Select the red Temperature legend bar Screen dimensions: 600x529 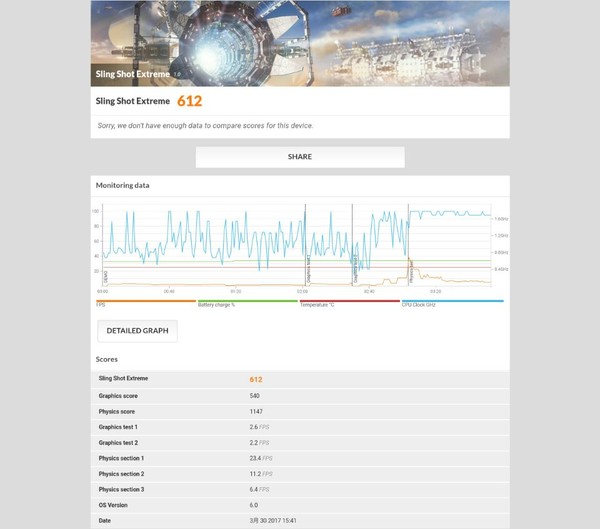(x=350, y=301)
